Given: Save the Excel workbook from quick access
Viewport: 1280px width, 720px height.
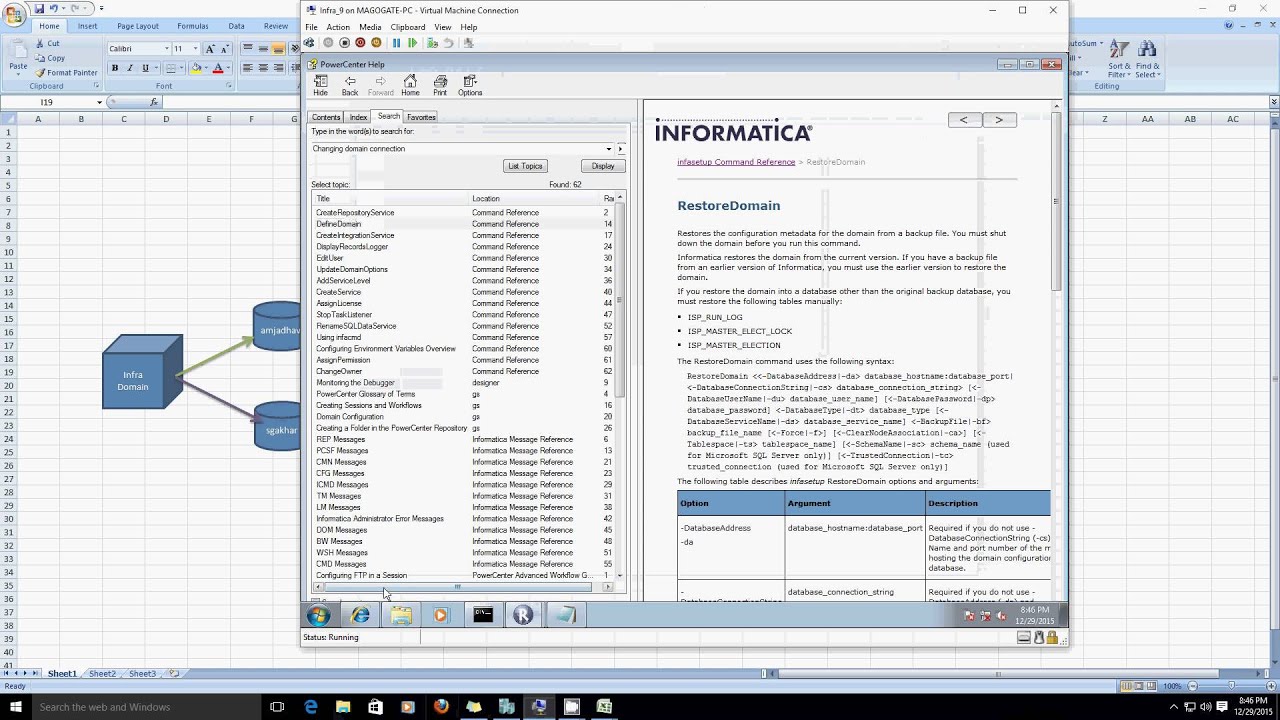Looking at the screenshot, I should 40,8.
